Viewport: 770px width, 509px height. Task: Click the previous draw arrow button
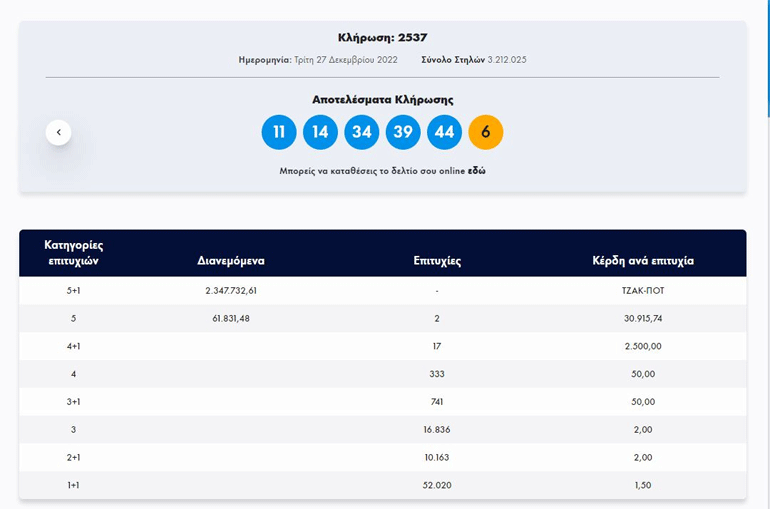[58, 132]
